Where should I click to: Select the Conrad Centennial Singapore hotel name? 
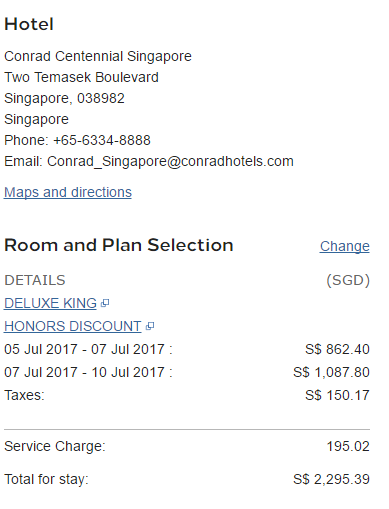[98, 56]
